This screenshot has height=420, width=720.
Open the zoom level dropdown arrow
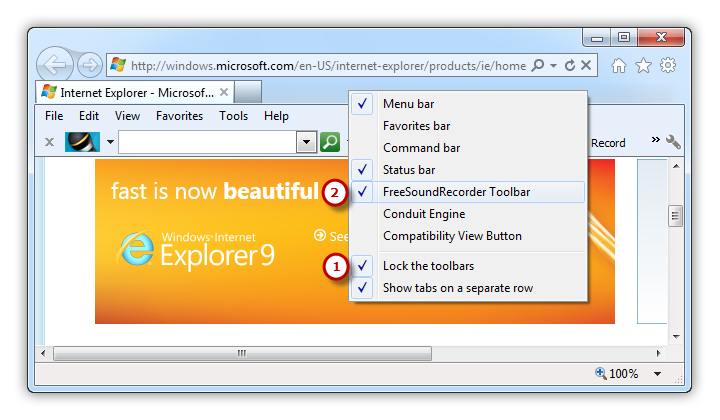coord(658,374)
